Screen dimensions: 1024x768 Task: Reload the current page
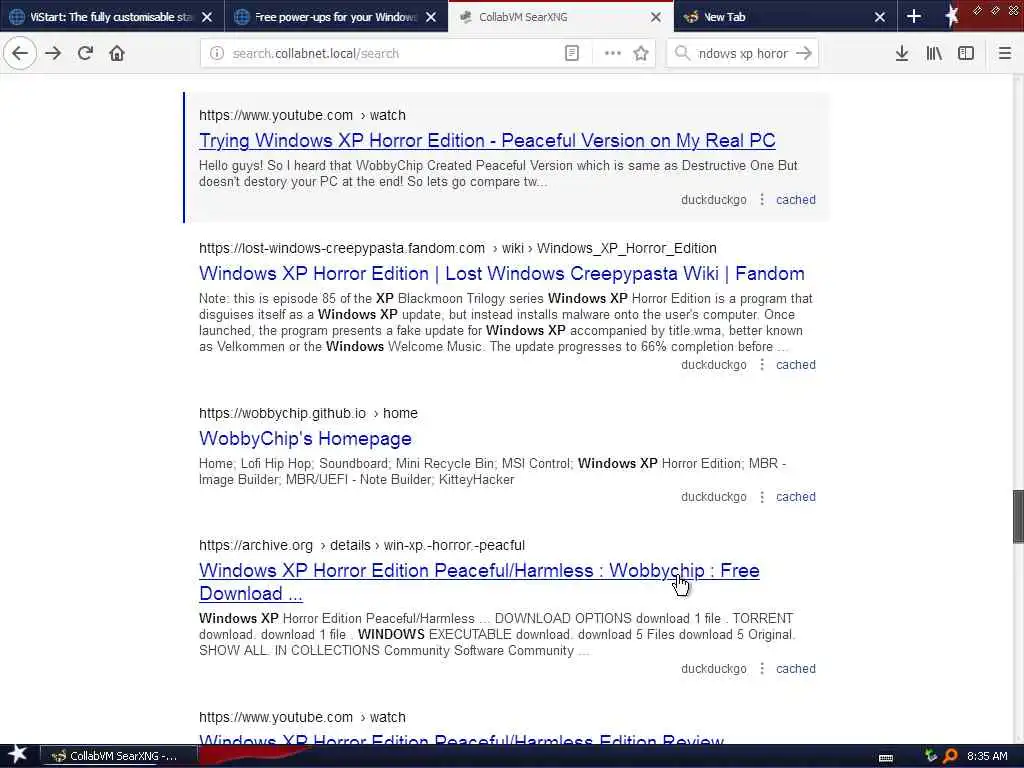pos(85,54)
